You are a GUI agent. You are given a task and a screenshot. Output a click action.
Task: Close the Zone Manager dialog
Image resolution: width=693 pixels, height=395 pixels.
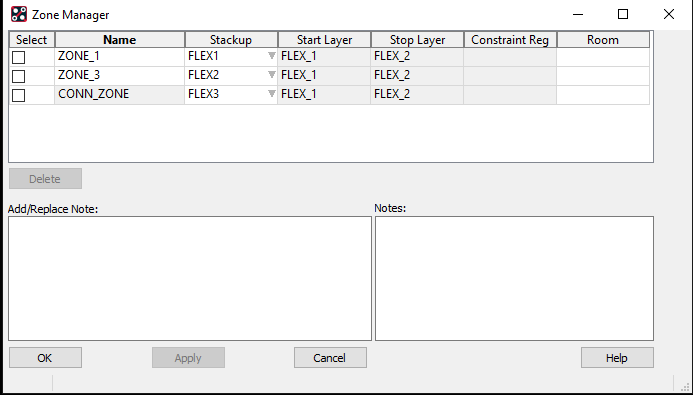click(669, 14)
